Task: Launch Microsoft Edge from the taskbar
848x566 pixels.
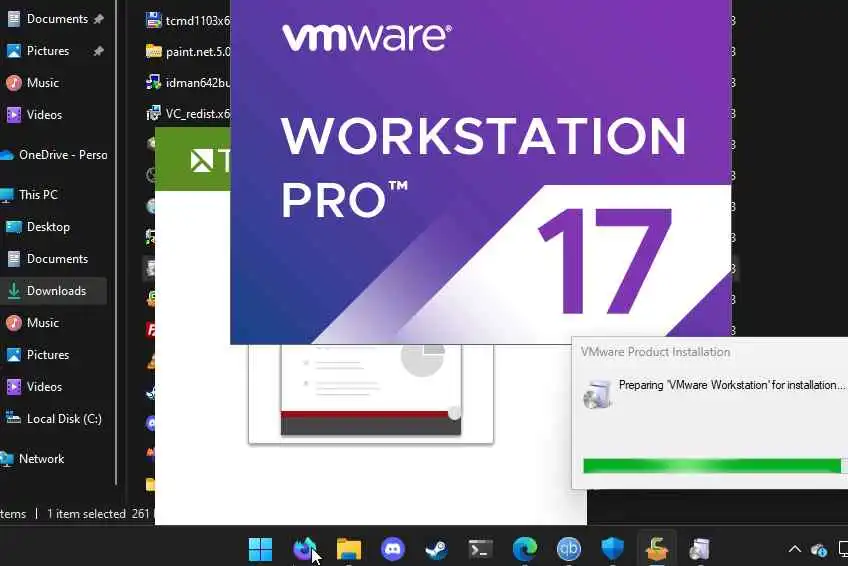Action: click(x=525, y=549)
